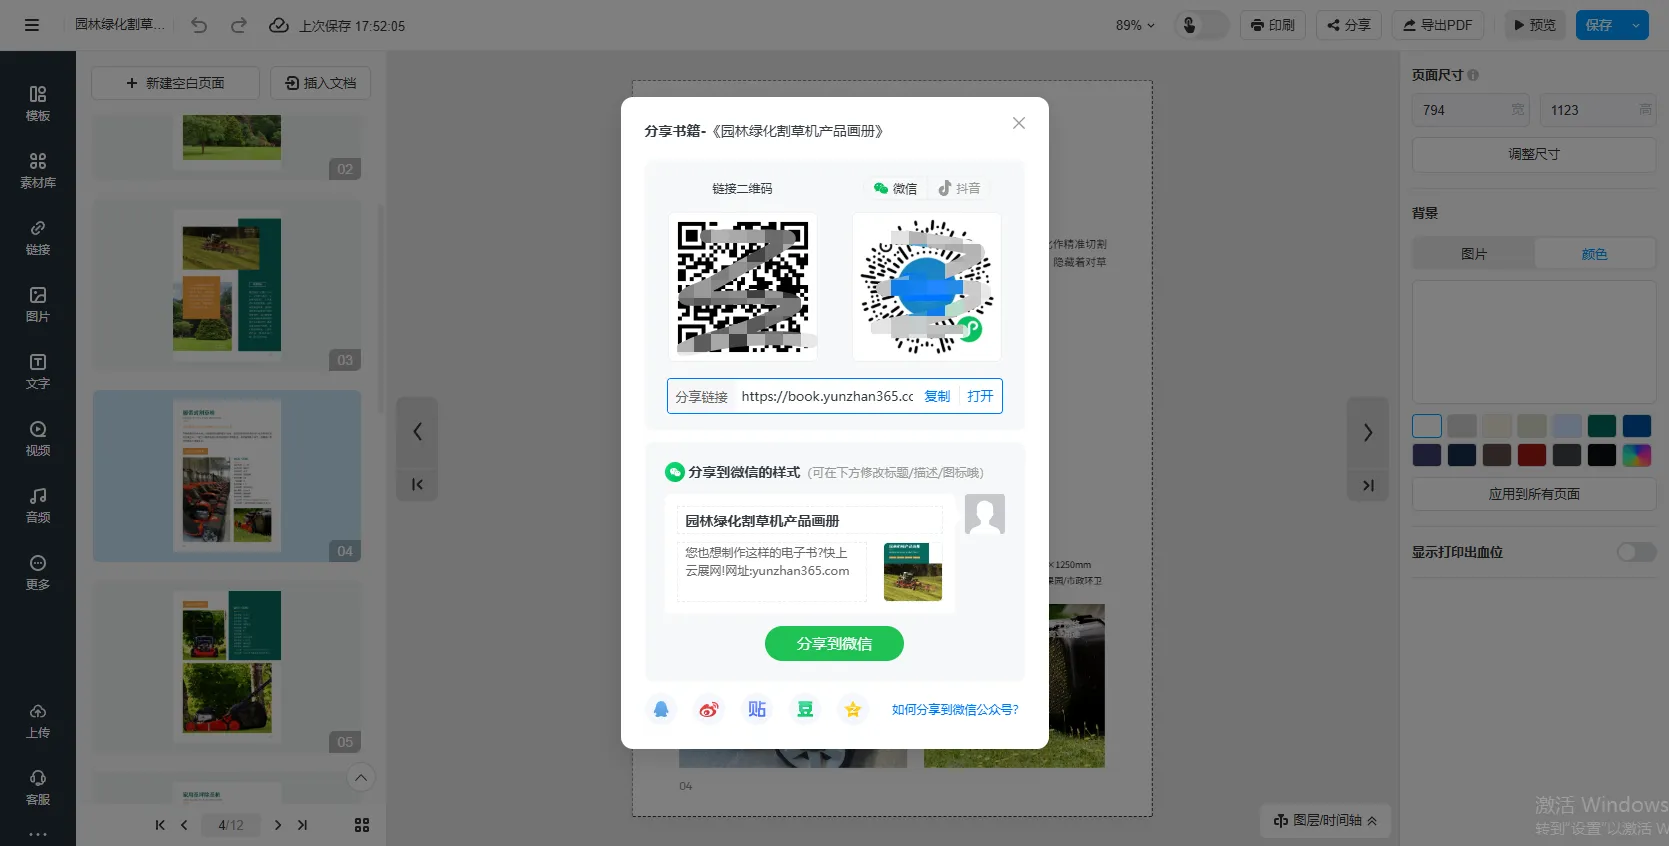Image resolution: width=1669 pixels, height=846 pixels.
Task: Open the 图片 image tool in sidebar
Action: [x=38, y=304]
